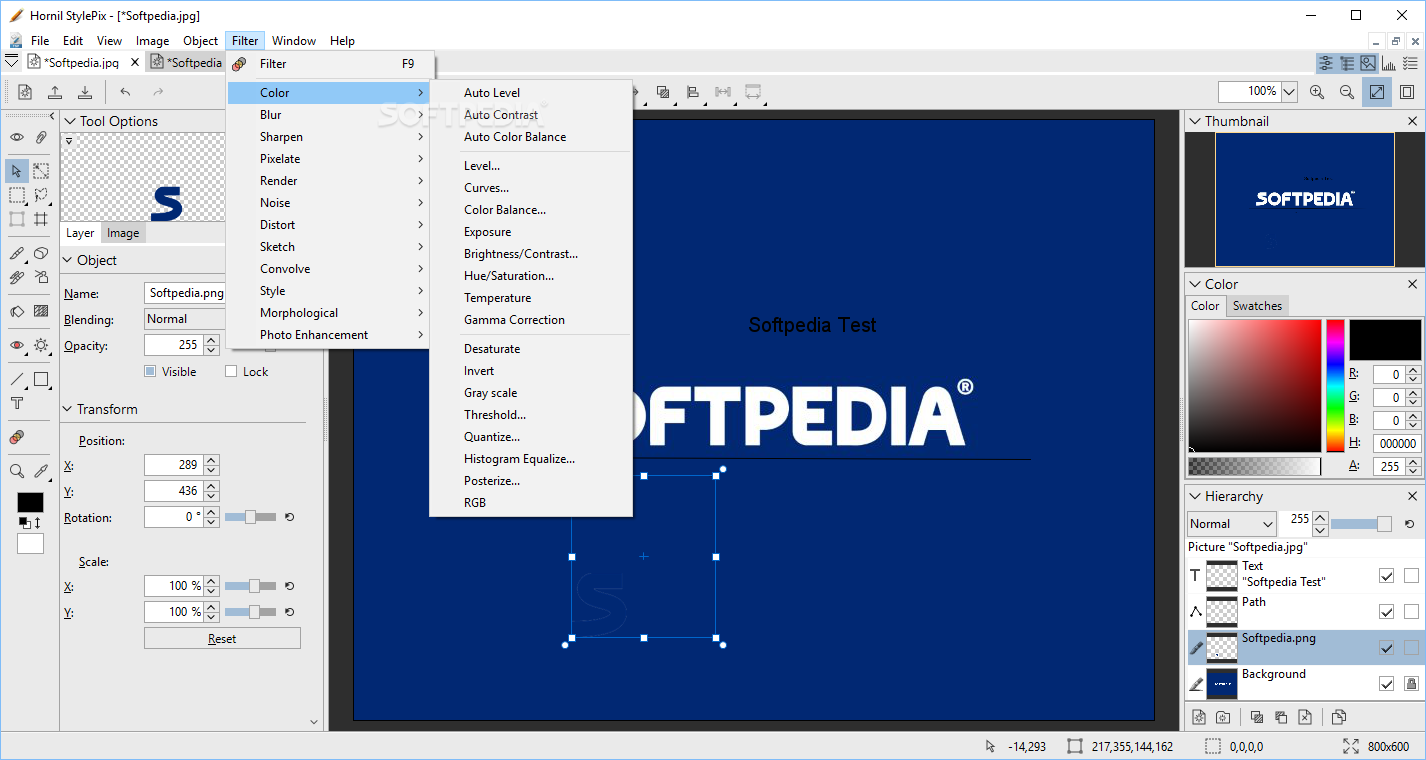Viewport: 1426px width, 760px height.
Task: Select Invert in the Color submenu
Action: [531, 371]
